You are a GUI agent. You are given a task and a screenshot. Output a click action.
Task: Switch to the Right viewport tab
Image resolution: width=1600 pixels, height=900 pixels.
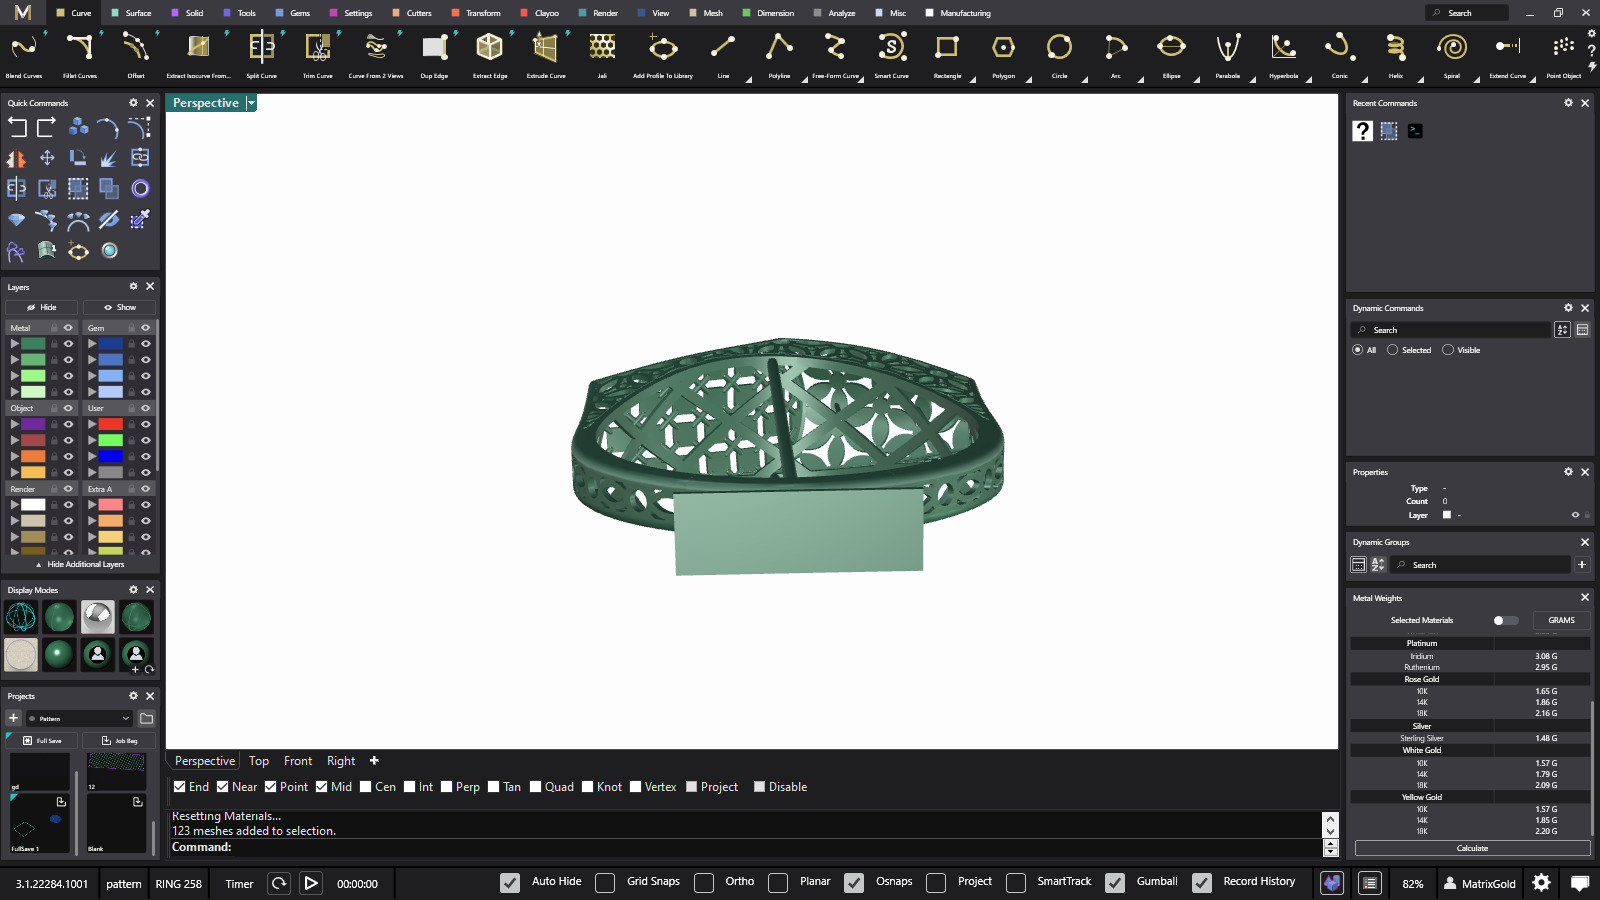(341, 761)
